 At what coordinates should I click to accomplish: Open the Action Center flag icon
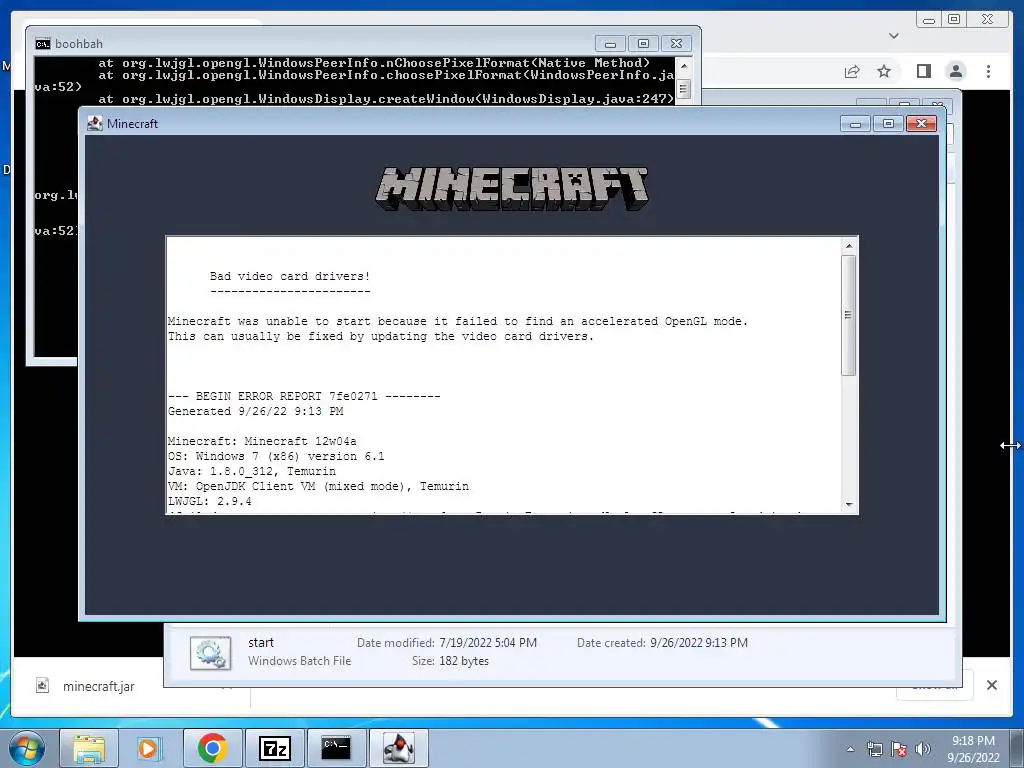click(x=899, y=749)
